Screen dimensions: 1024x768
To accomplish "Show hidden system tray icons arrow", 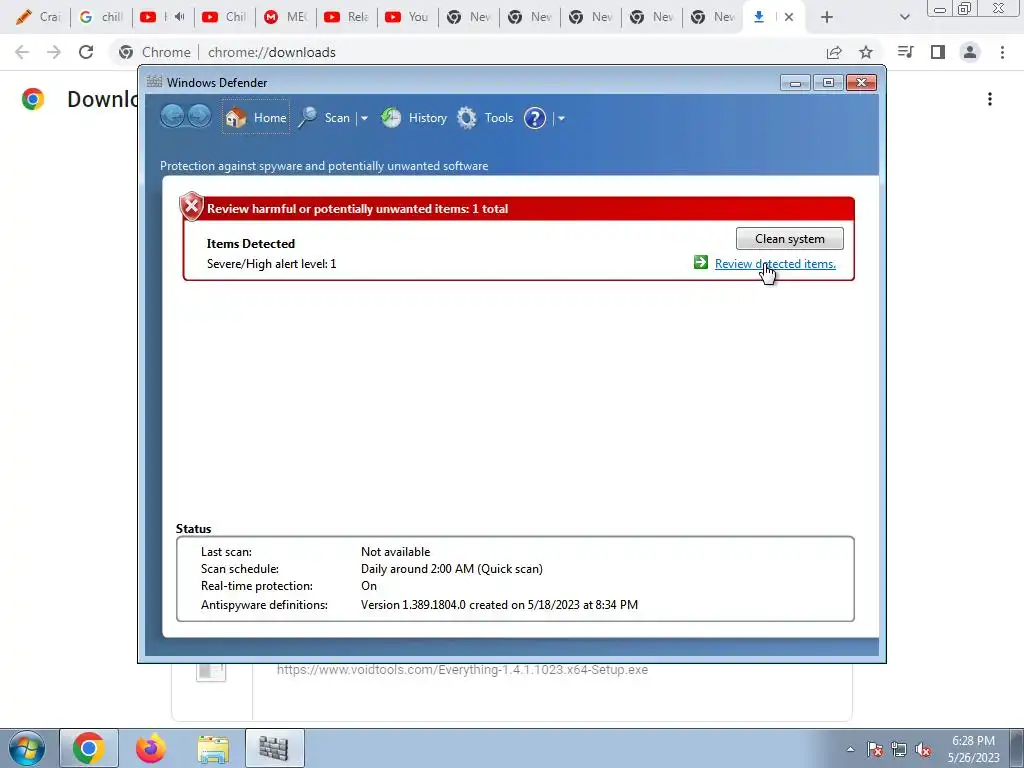I will (x=850, y=749).
